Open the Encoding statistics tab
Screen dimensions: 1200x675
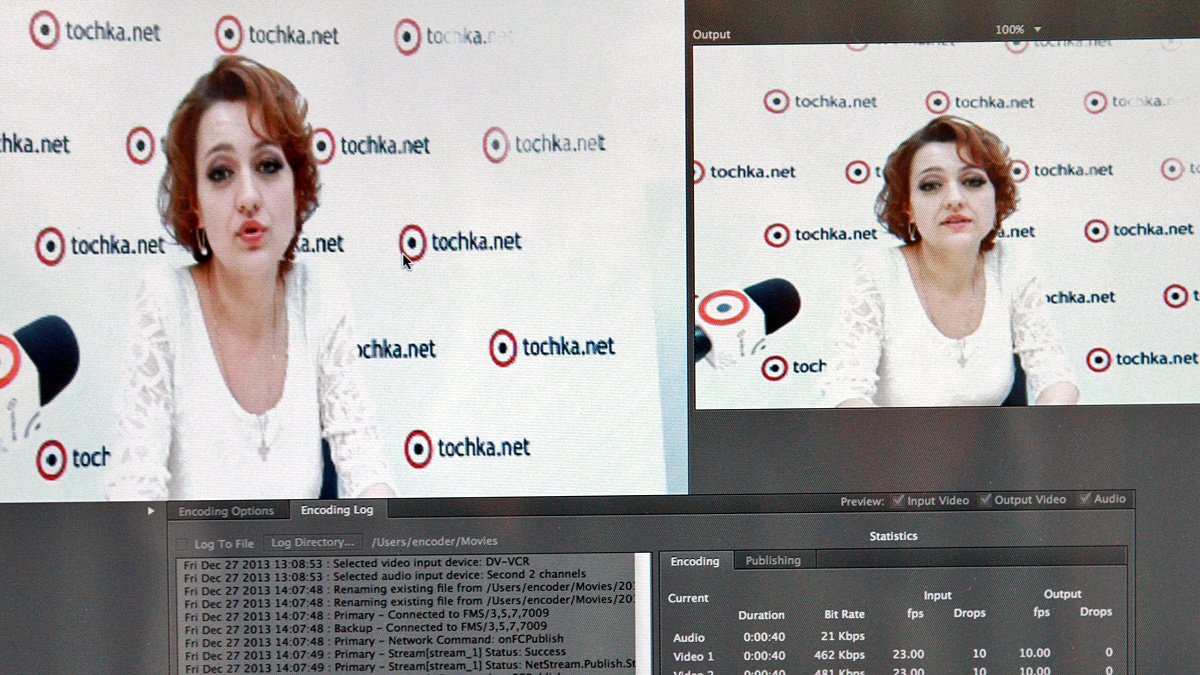[695, 561]
